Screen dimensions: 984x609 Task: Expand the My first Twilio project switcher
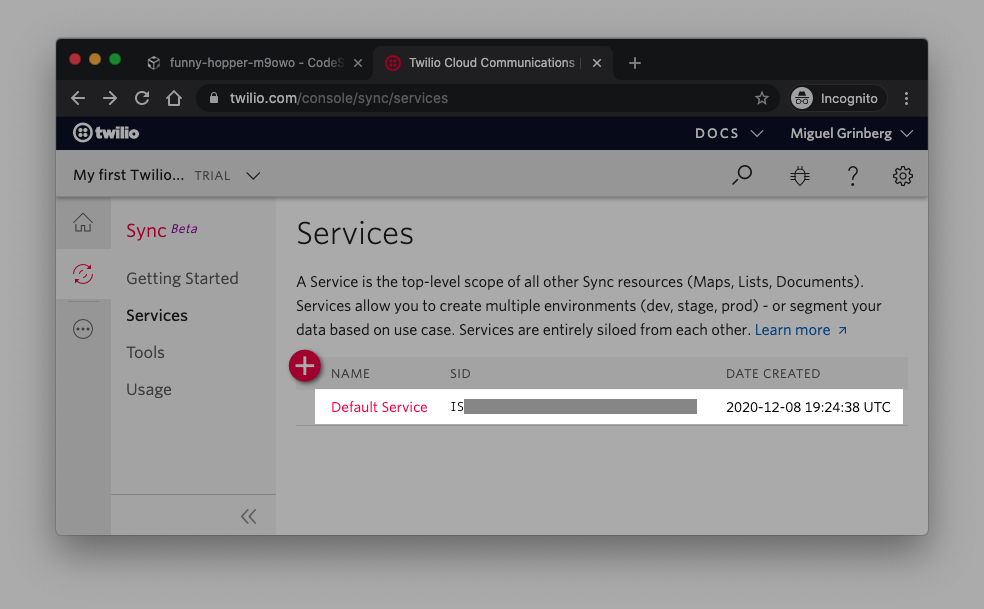click(x=166, y=175)
